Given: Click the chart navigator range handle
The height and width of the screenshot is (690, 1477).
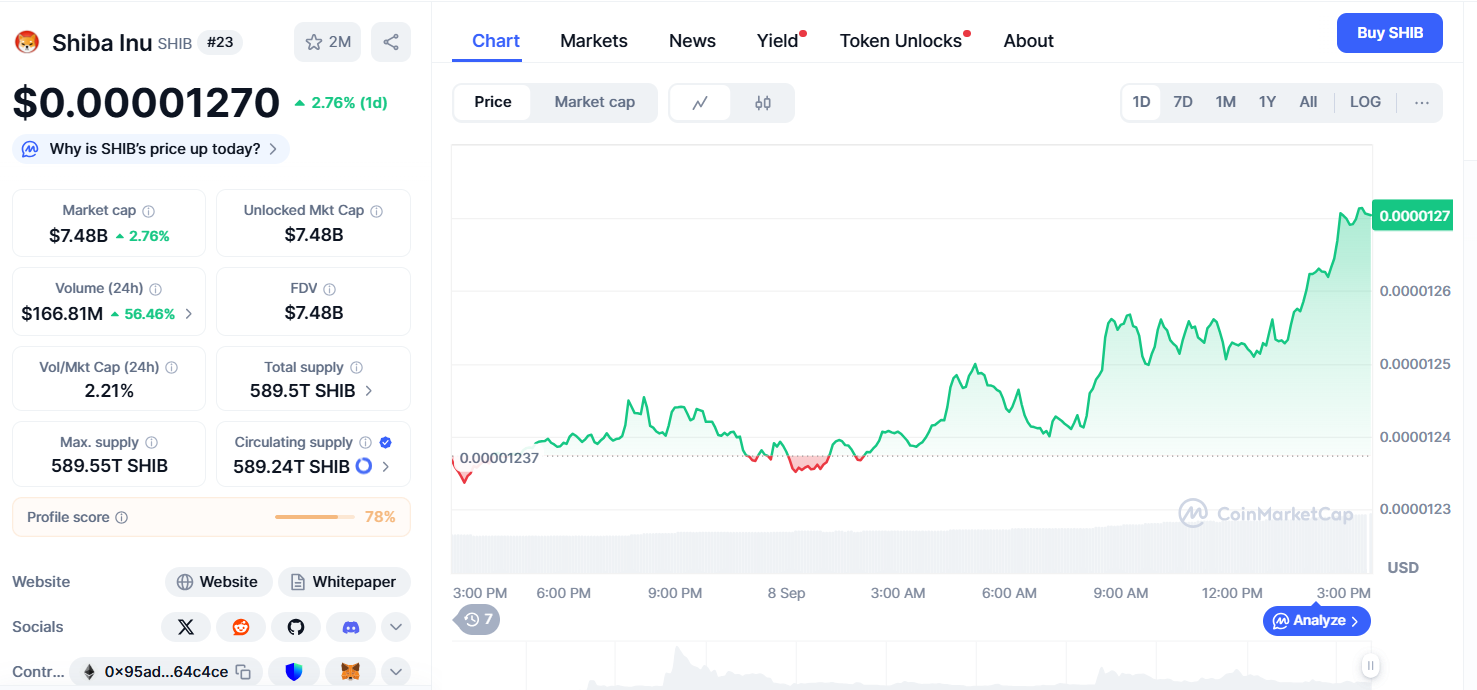Looking at the screenshot, I should [1371, 665].
